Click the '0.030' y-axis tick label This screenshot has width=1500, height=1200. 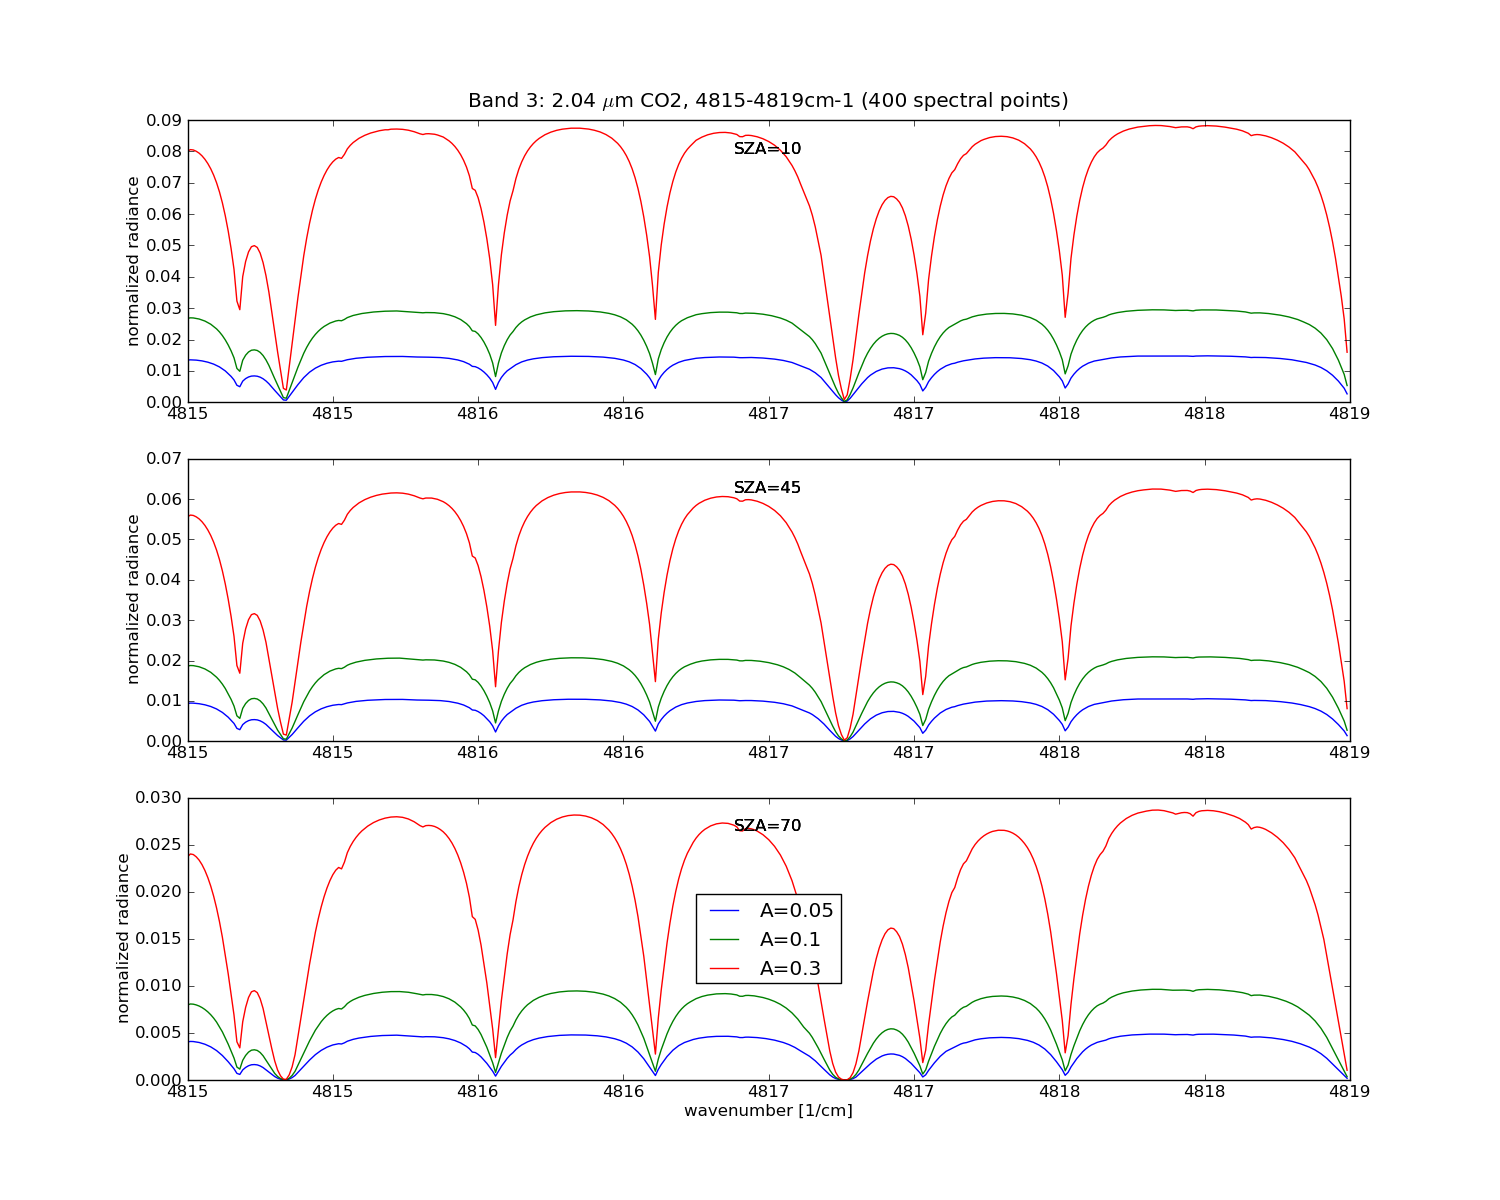[x=159, y=798]
